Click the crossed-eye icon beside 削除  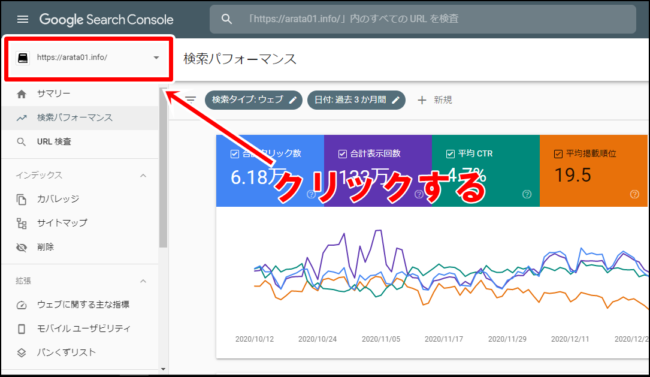click(22, 248)
